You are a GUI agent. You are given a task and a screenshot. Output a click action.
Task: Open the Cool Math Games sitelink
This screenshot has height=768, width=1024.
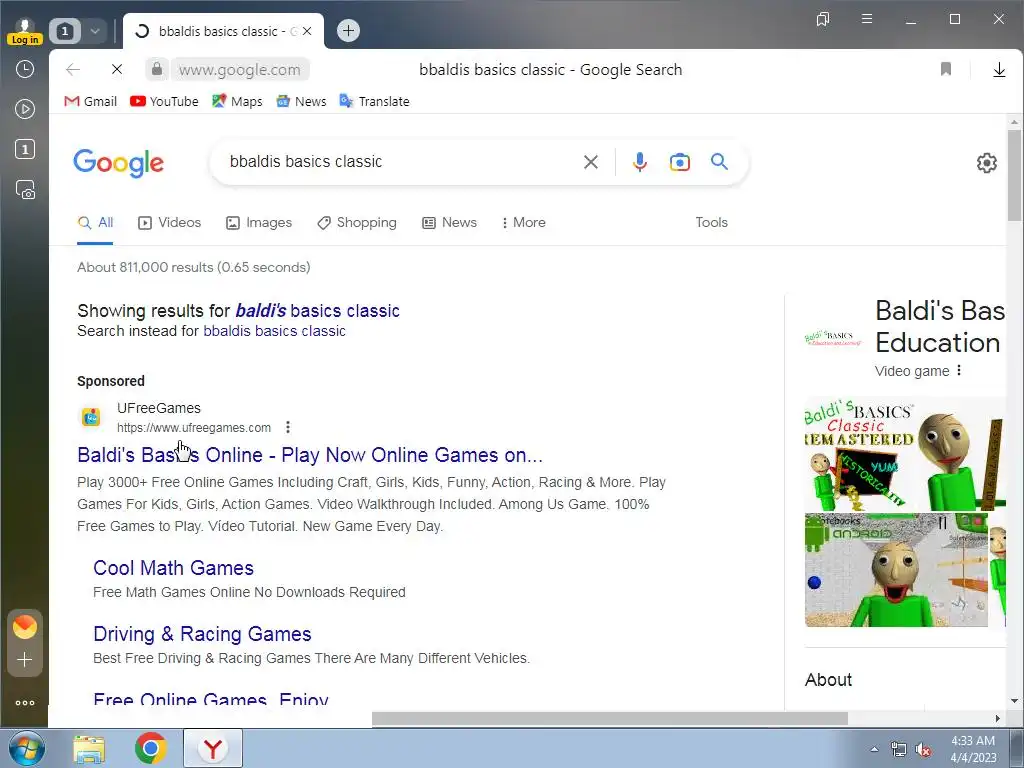pyautogui.click(x=173, y=568)
